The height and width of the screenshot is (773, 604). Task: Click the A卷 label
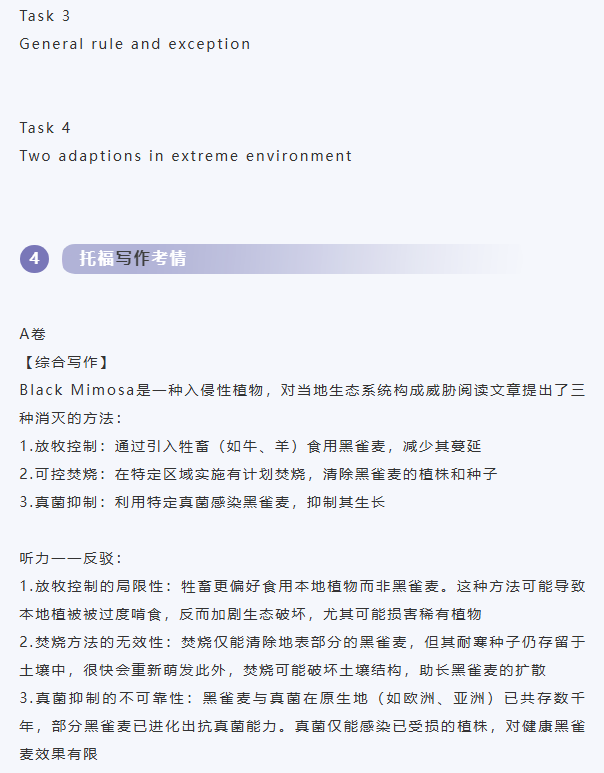coord(33,334)
